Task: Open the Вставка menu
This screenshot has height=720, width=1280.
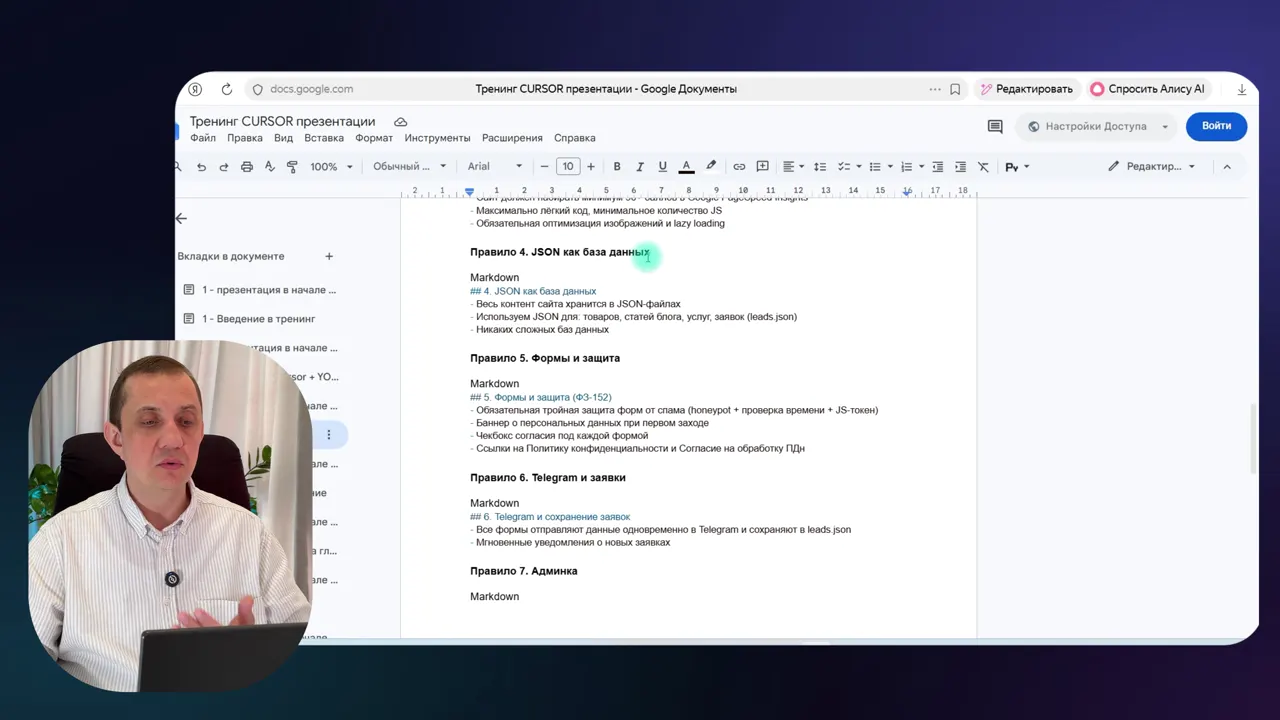Action: pos(324,138)
